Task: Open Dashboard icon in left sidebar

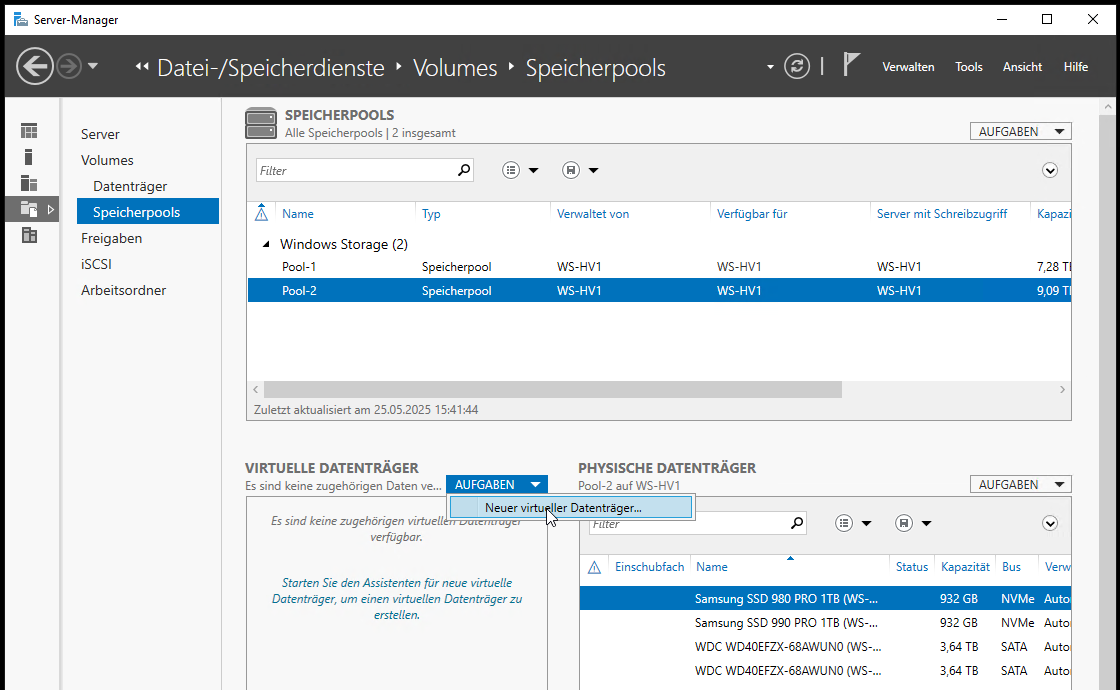Action: [29, 131]
